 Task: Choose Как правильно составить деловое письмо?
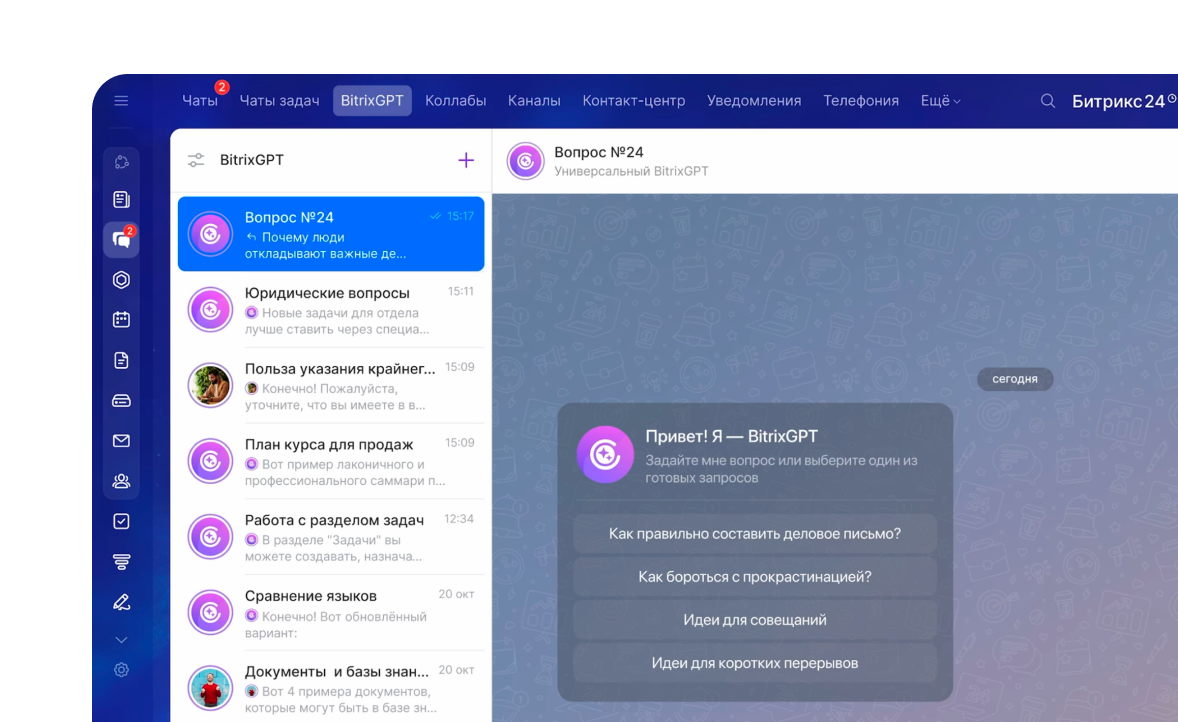click(x=754, y=533)
